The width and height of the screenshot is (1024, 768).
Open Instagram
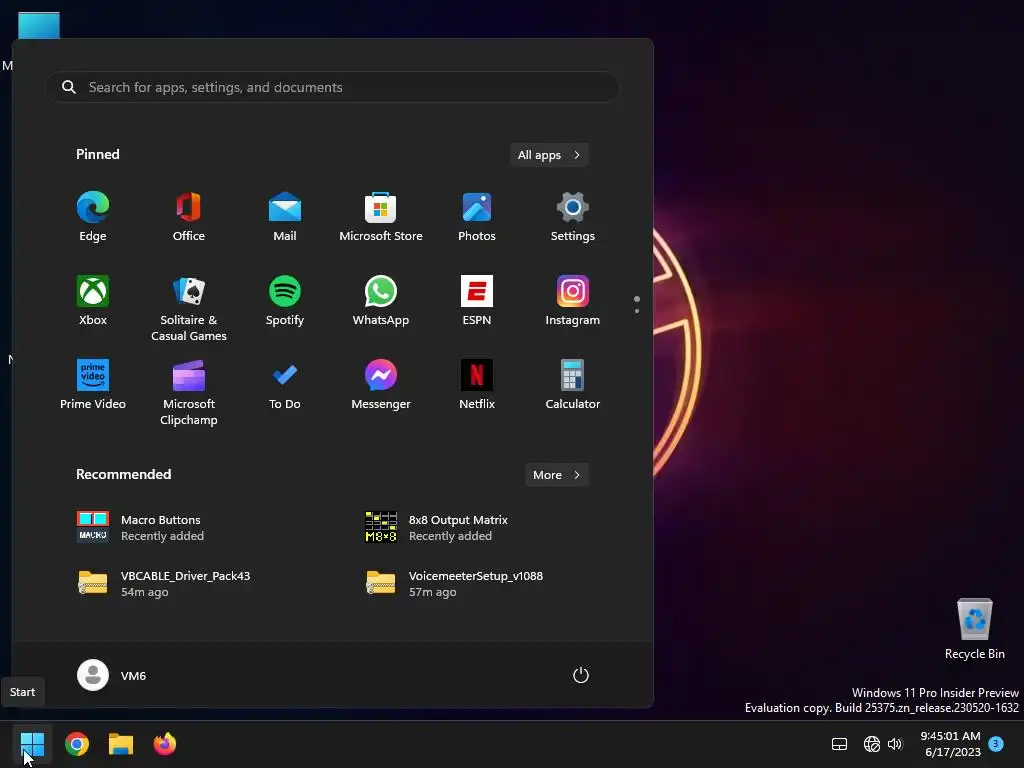tap(573, 300)
